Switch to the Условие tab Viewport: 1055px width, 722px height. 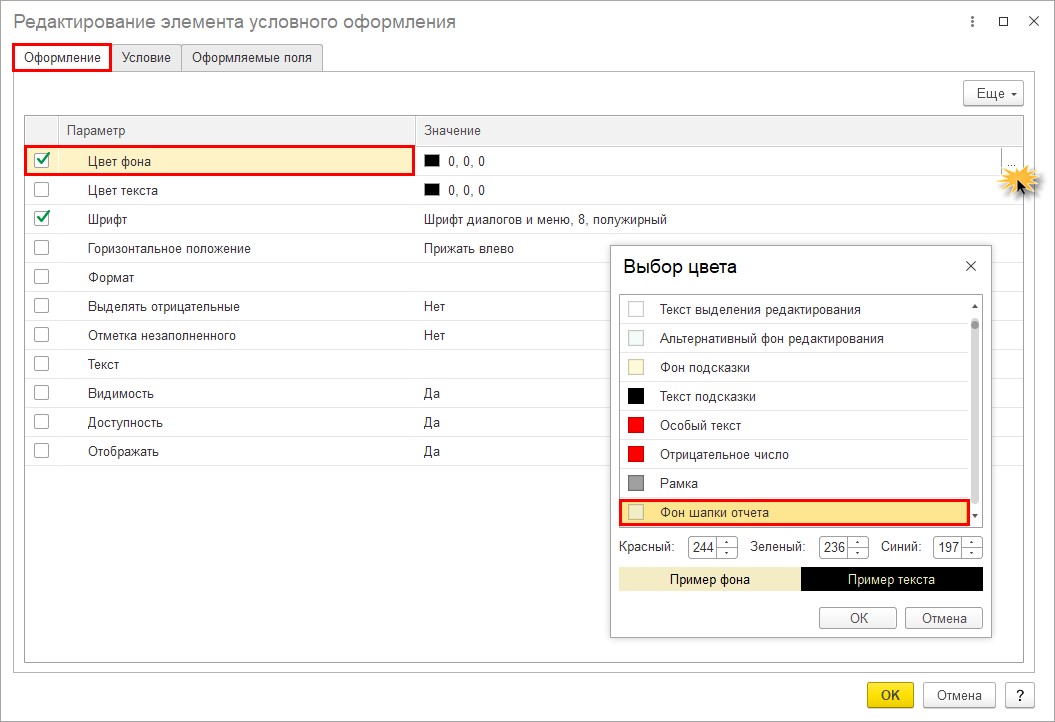click(146, 58)
